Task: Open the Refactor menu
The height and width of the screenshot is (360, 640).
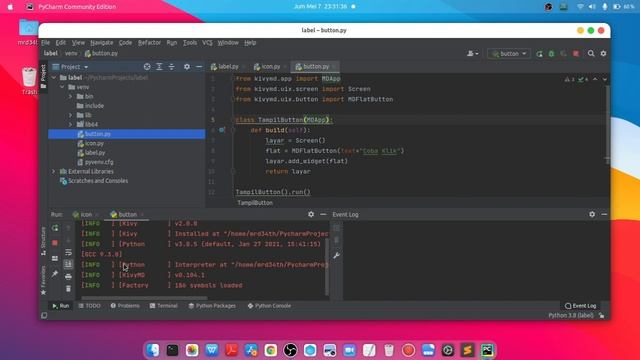Action: coord(149,42)
